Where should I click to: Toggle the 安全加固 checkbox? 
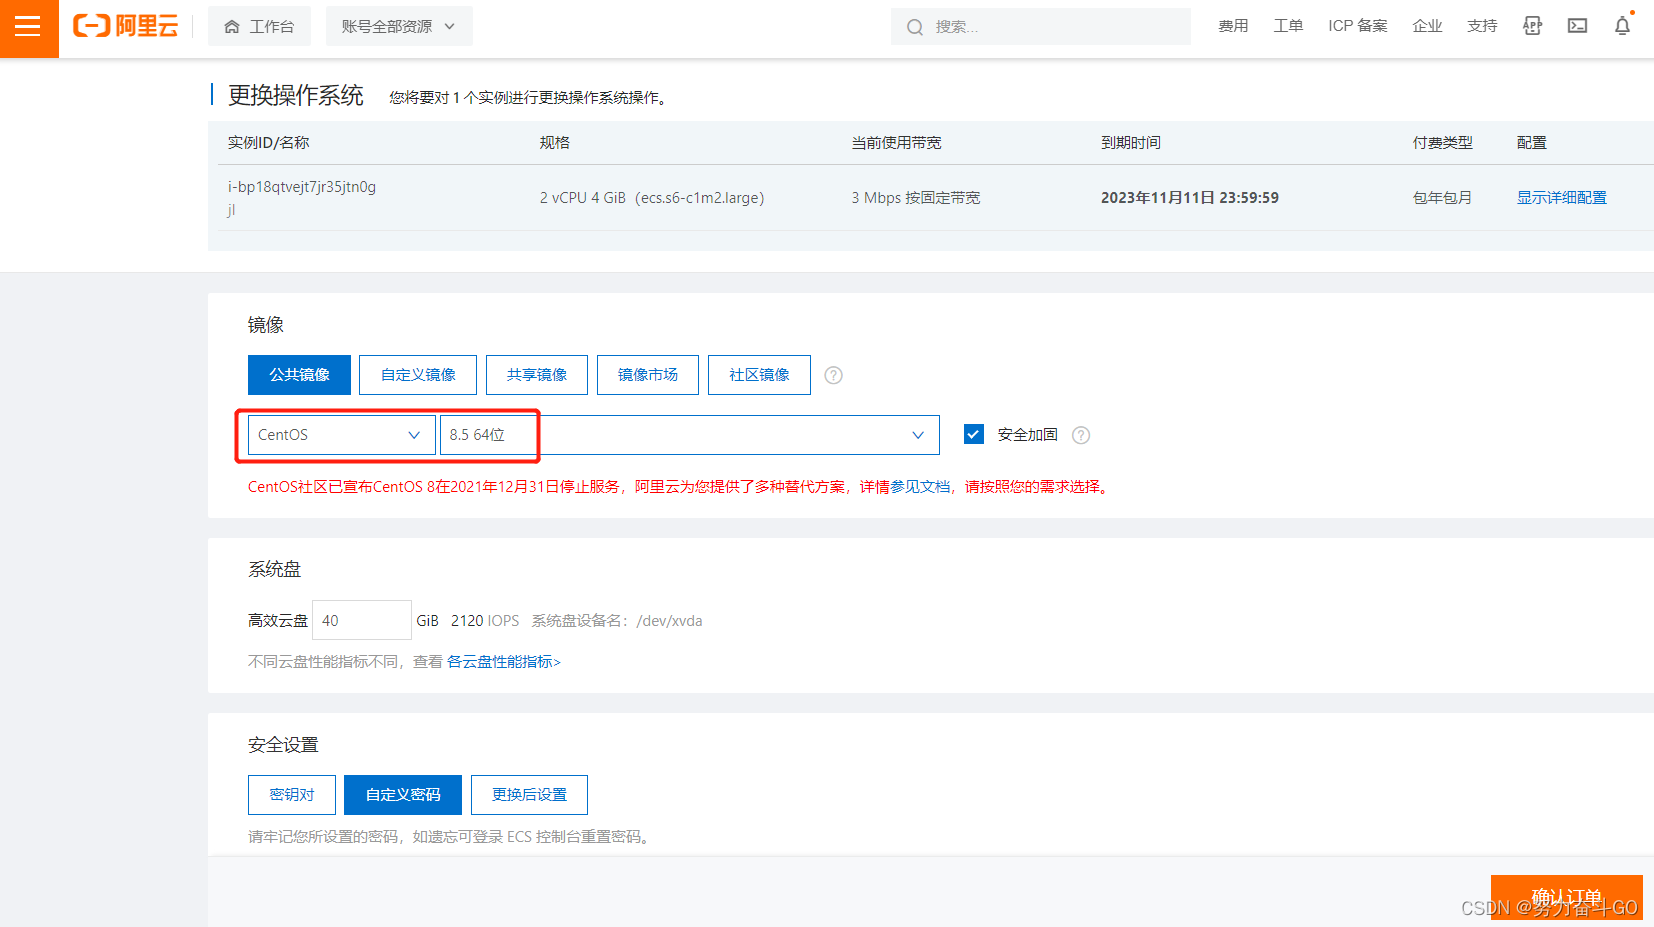974,435
